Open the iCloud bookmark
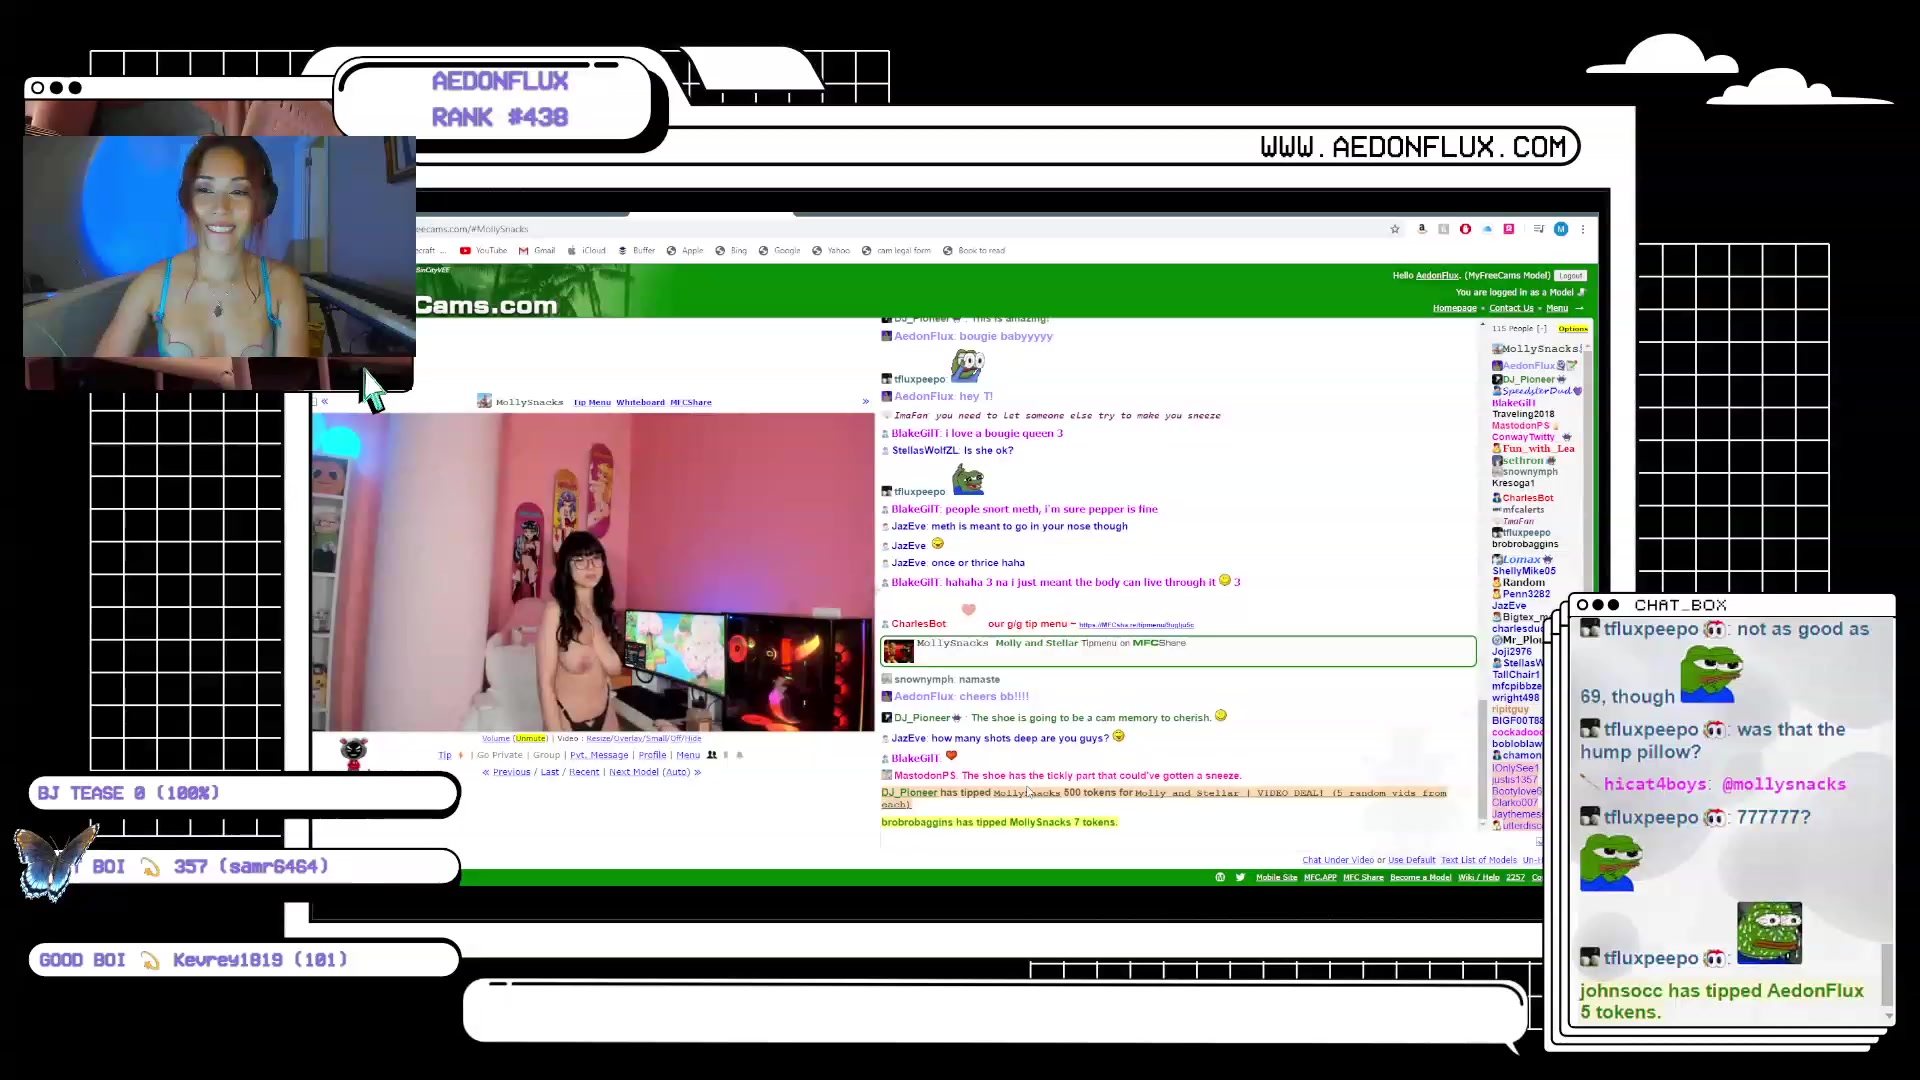This screenshot has height=1080, width=1920. point(587,251)
